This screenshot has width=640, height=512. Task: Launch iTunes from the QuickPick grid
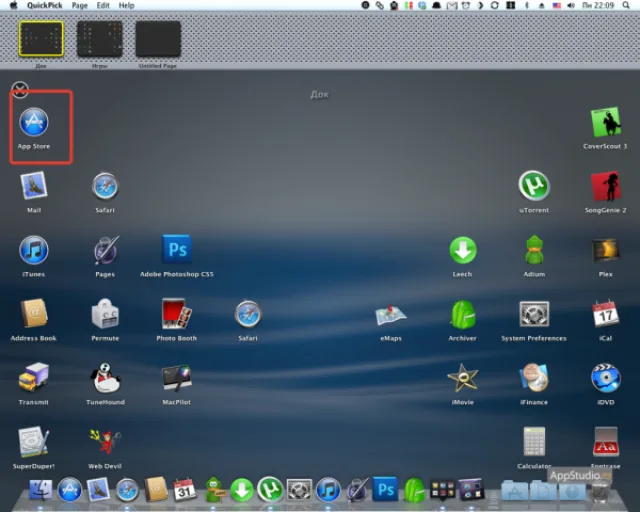click(x=34, y=250)
